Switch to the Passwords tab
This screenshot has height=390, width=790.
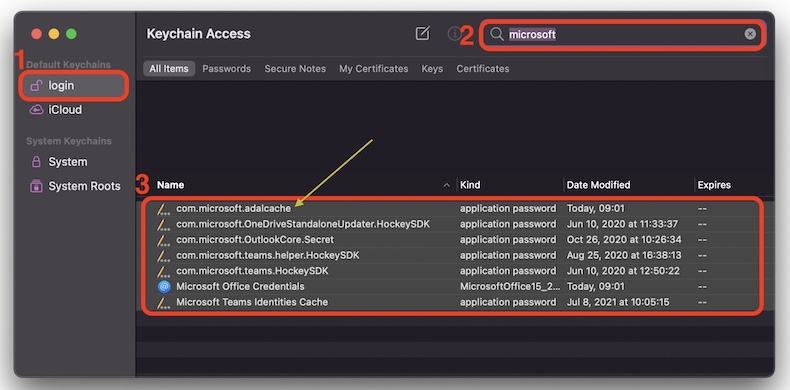[x=227, y=69]
